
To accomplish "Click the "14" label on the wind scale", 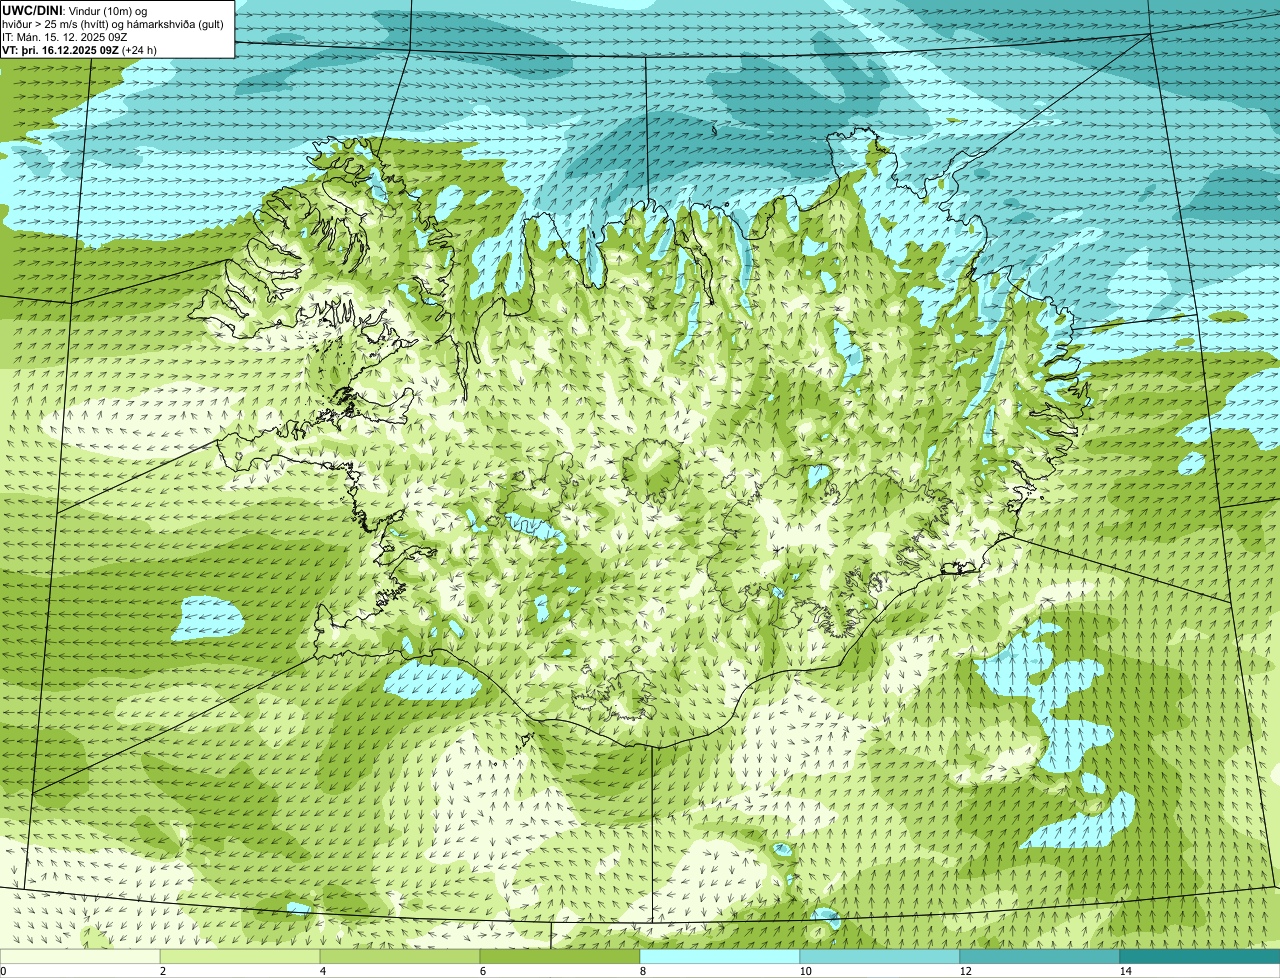I will coord(1125,971).
